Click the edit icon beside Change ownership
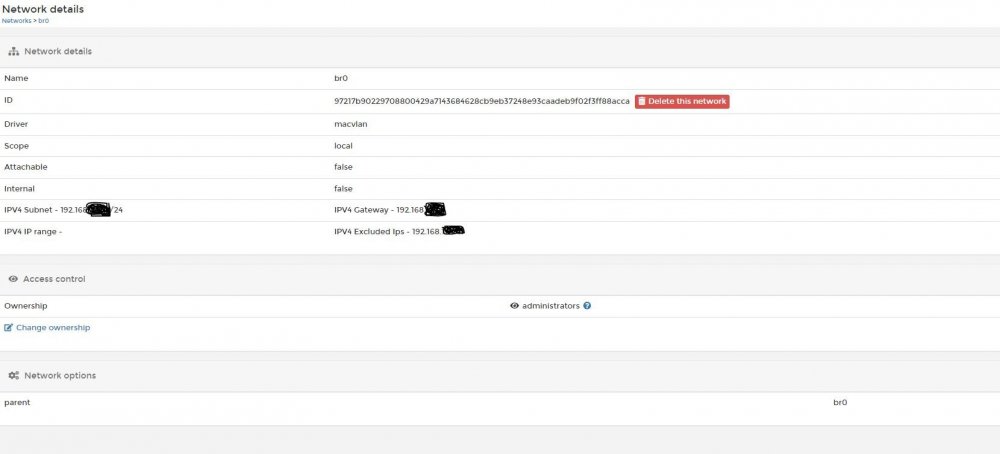The height and width of the screenshot is (454, 1000). point(8,328)
